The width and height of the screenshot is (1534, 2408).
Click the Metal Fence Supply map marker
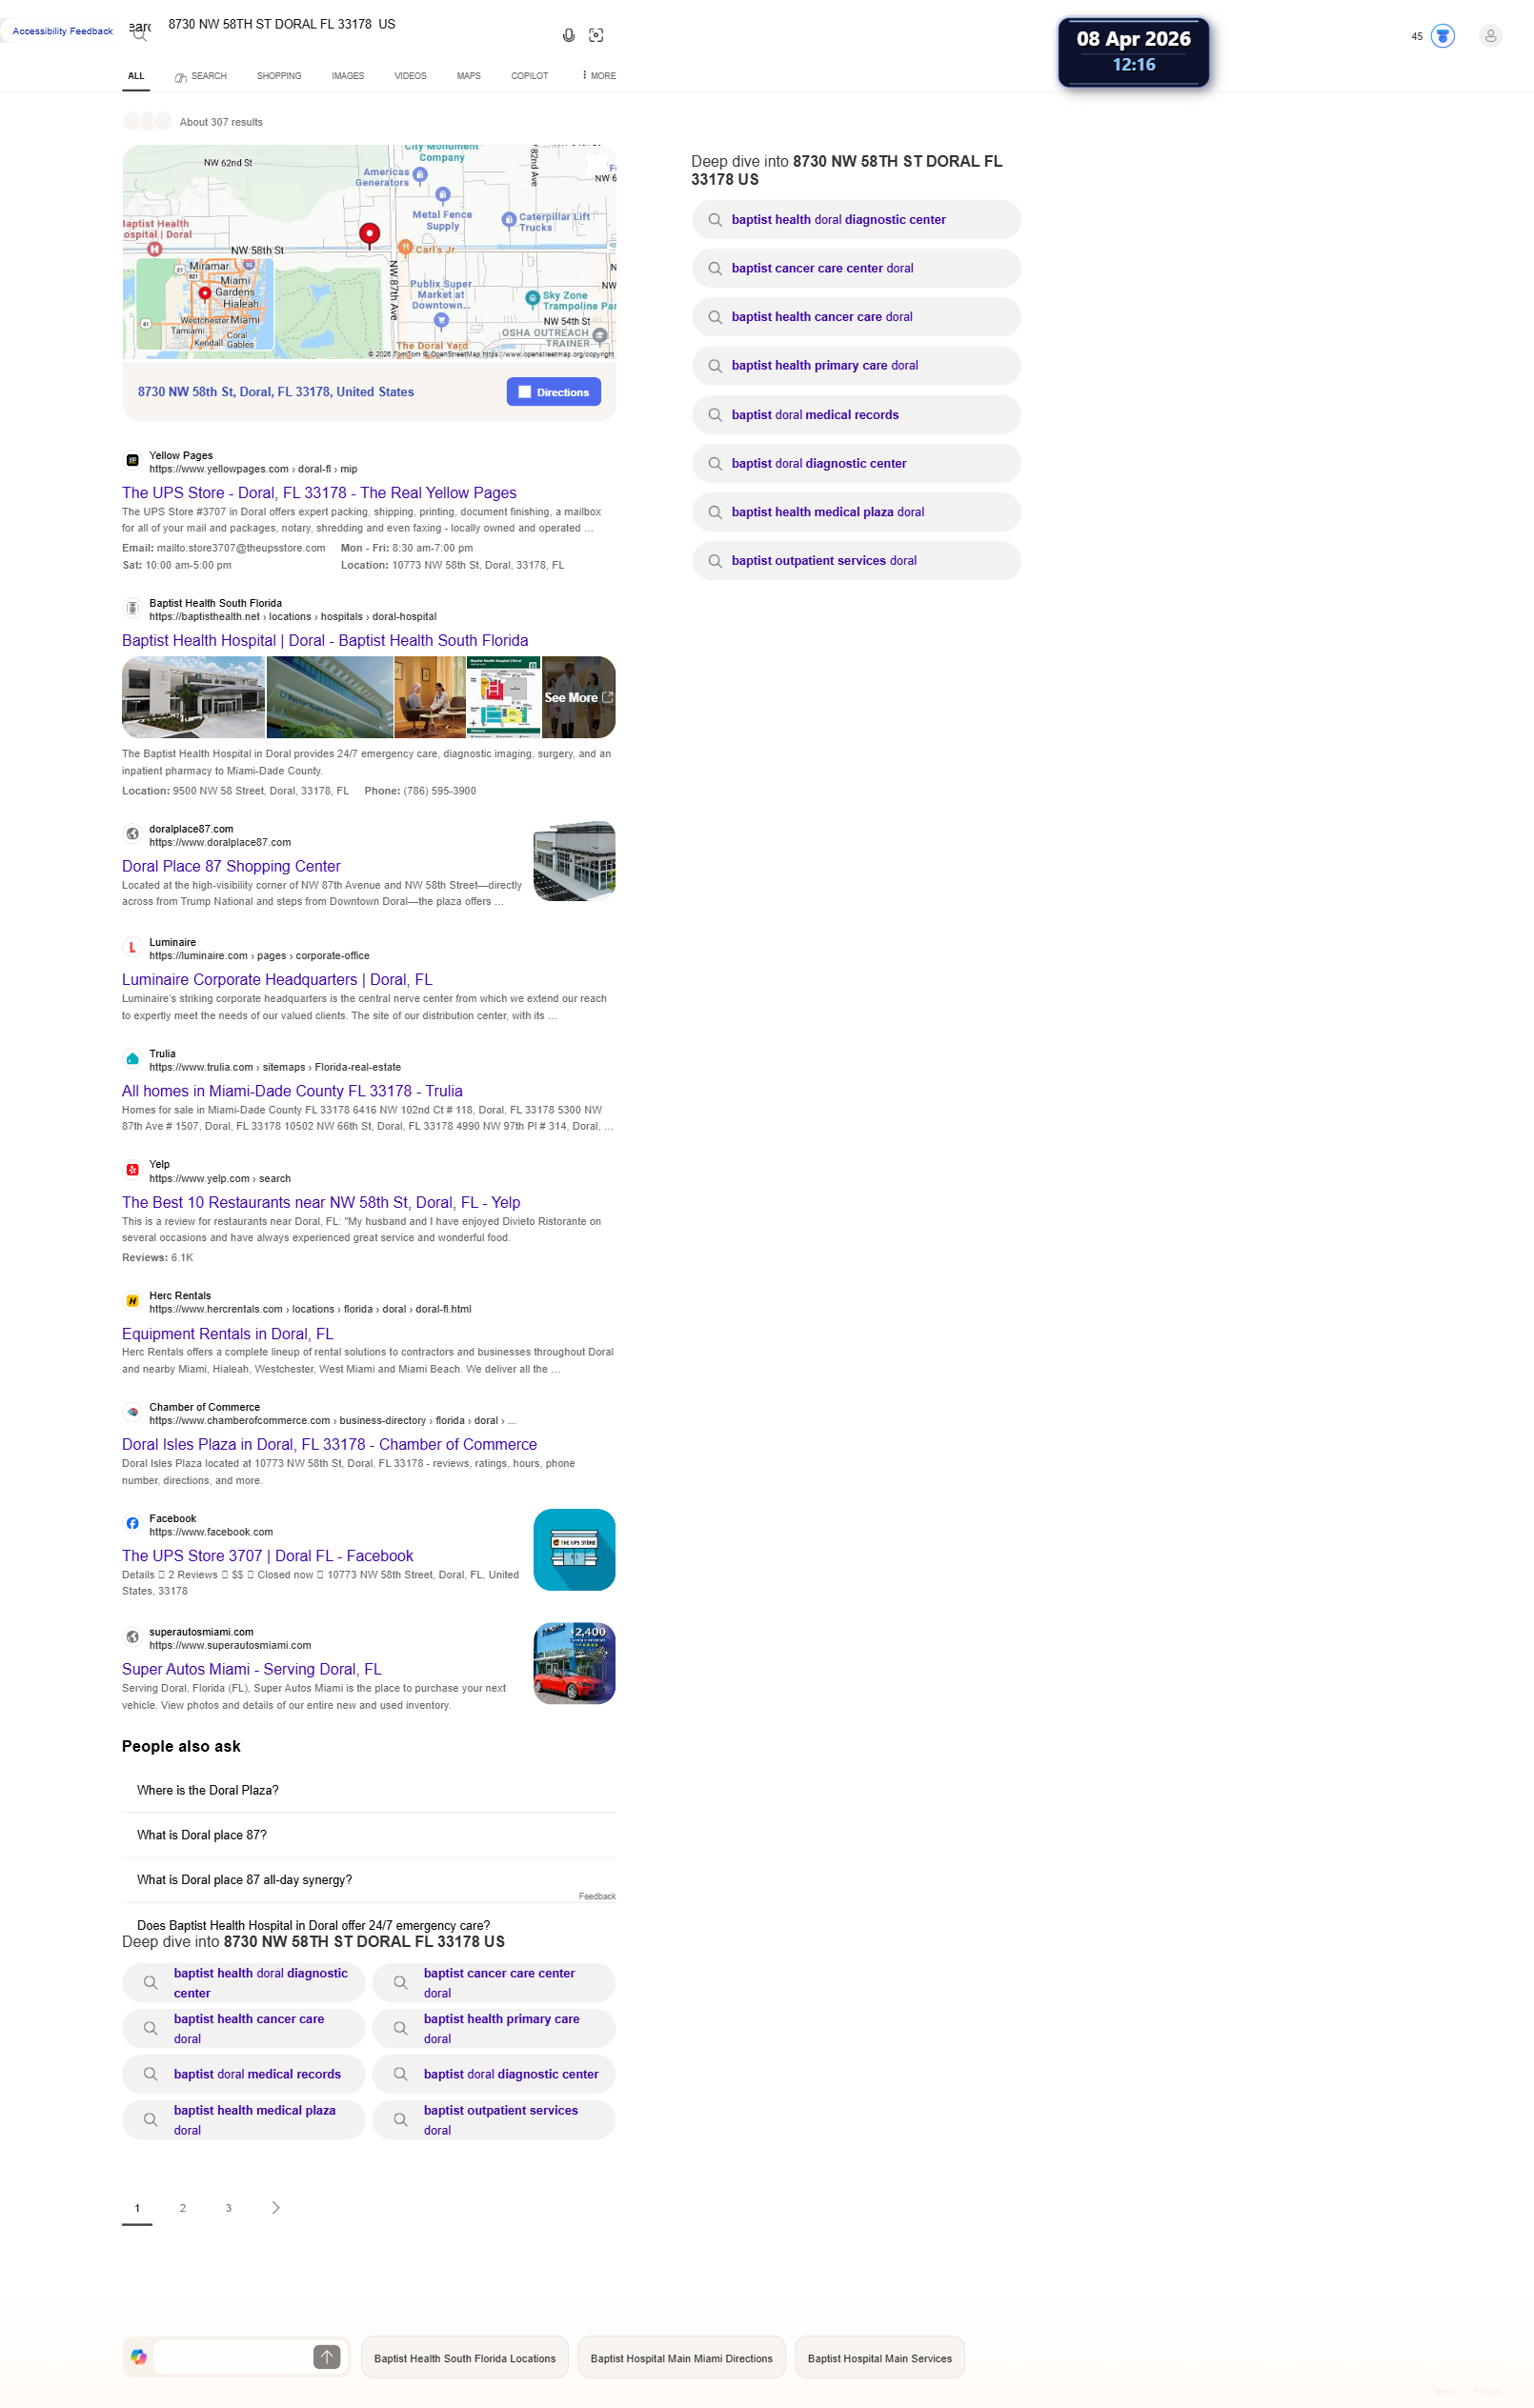pyautogui.click(x=443, y=194)
